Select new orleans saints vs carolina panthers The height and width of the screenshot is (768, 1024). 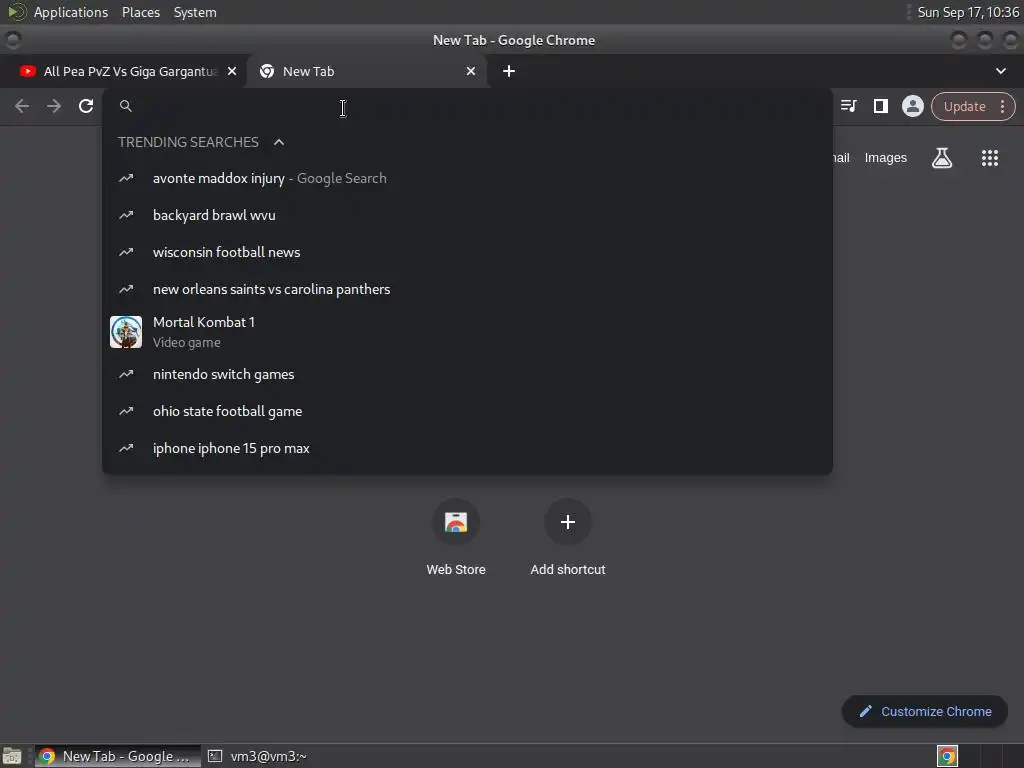(467, 289)
